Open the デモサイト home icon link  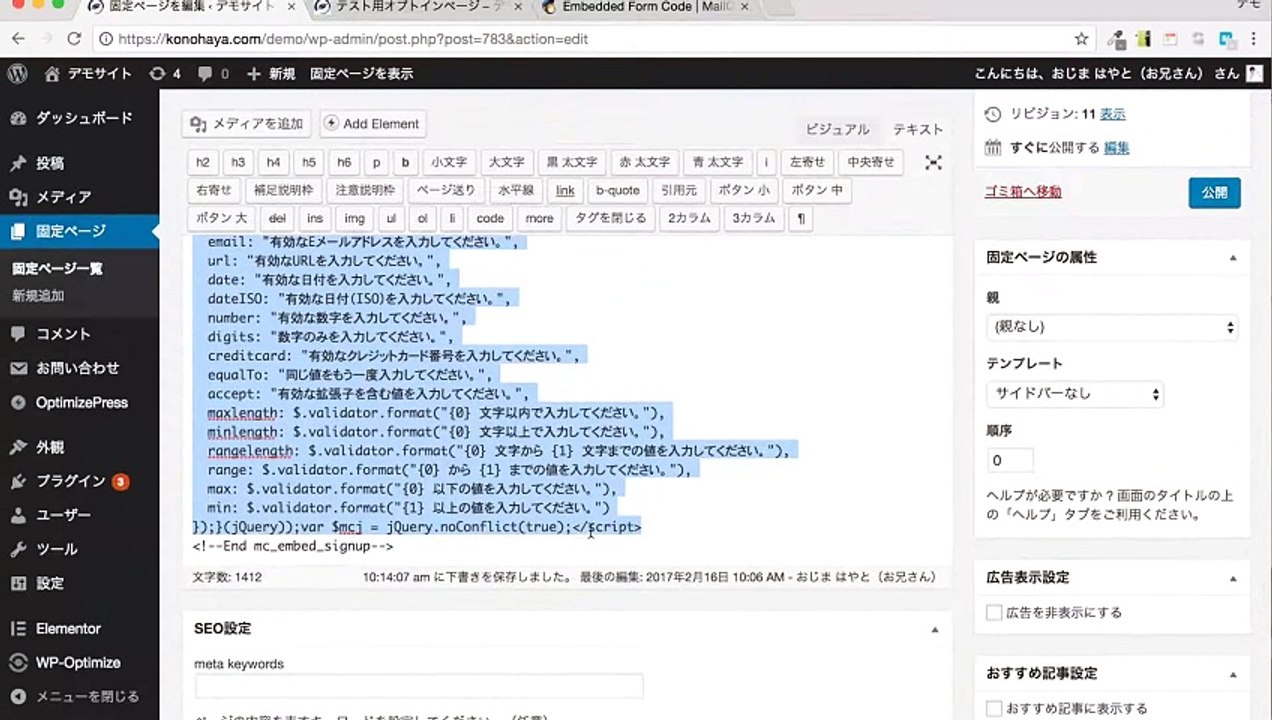coord(89,73)
